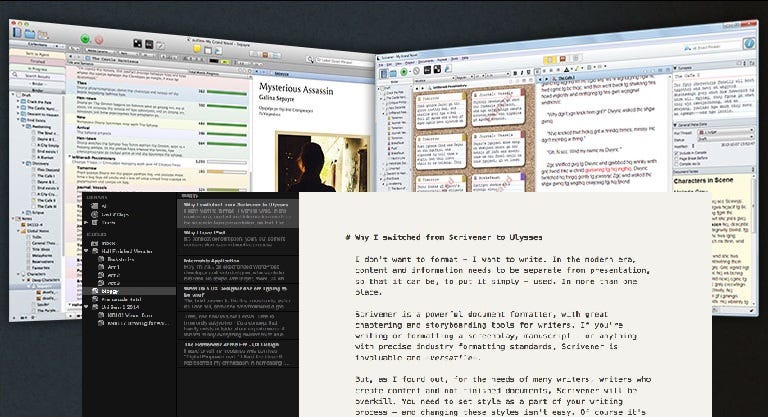Image resolution: width=768 pixels, height=417 pixels.
Task: Open the Label dropdown in Windows Scrivener inspector
Action: 726,132
